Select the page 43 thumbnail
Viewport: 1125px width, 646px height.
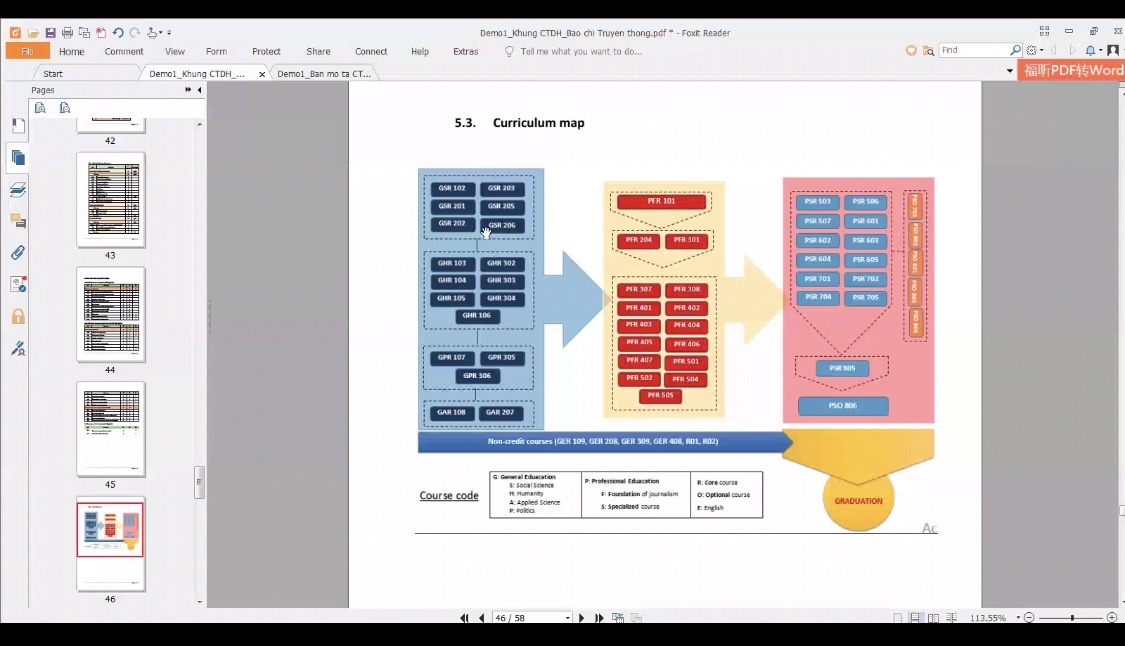[110, 200]
